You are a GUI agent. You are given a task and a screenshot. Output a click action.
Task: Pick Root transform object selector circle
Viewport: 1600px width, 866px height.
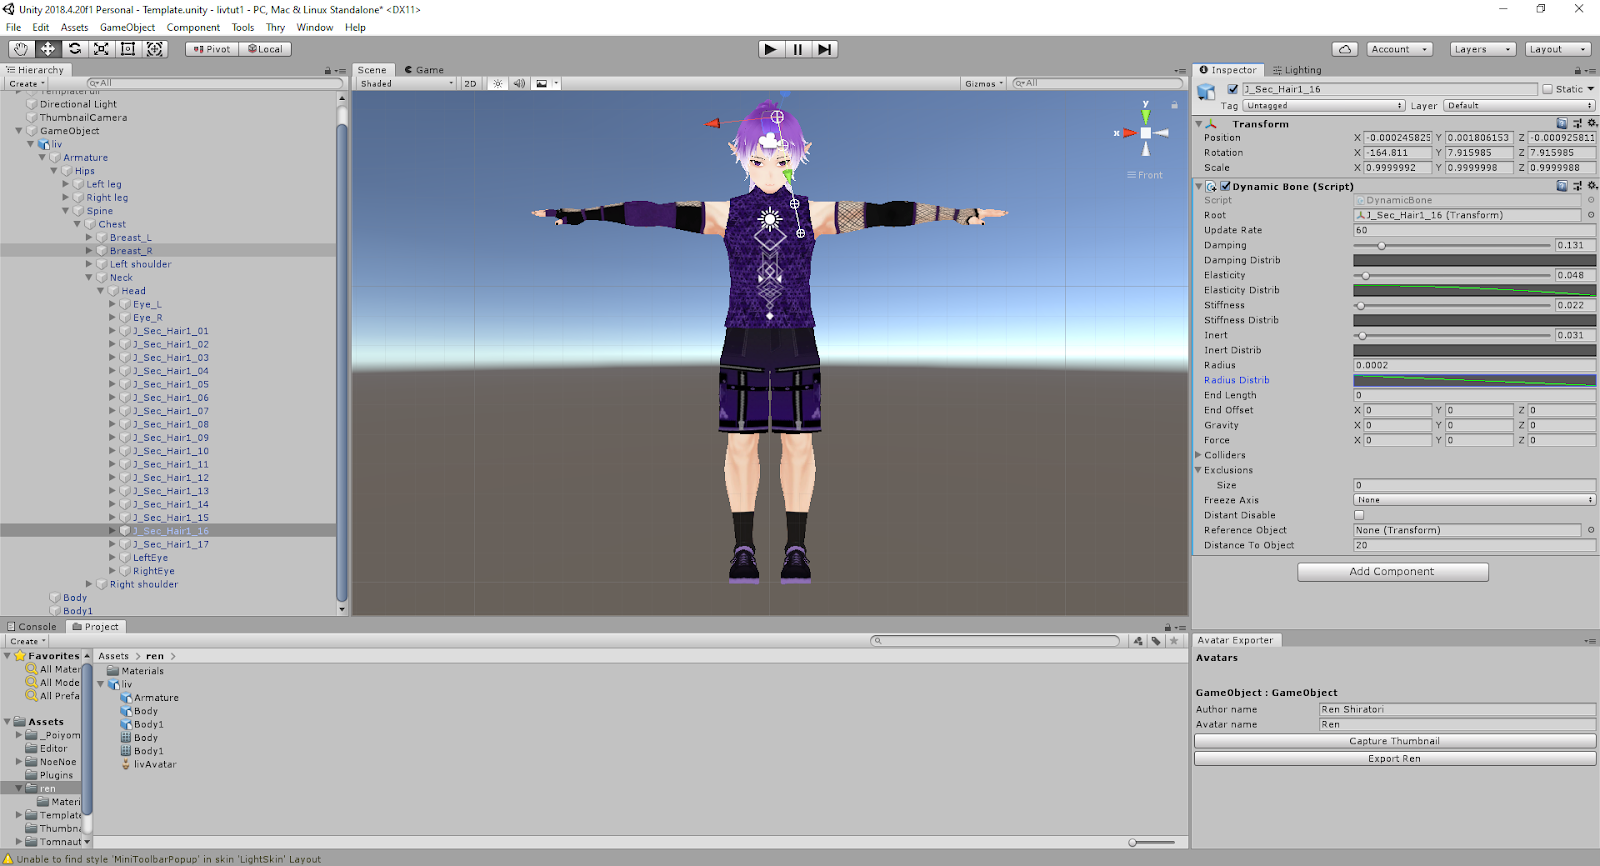(1591, 215)
